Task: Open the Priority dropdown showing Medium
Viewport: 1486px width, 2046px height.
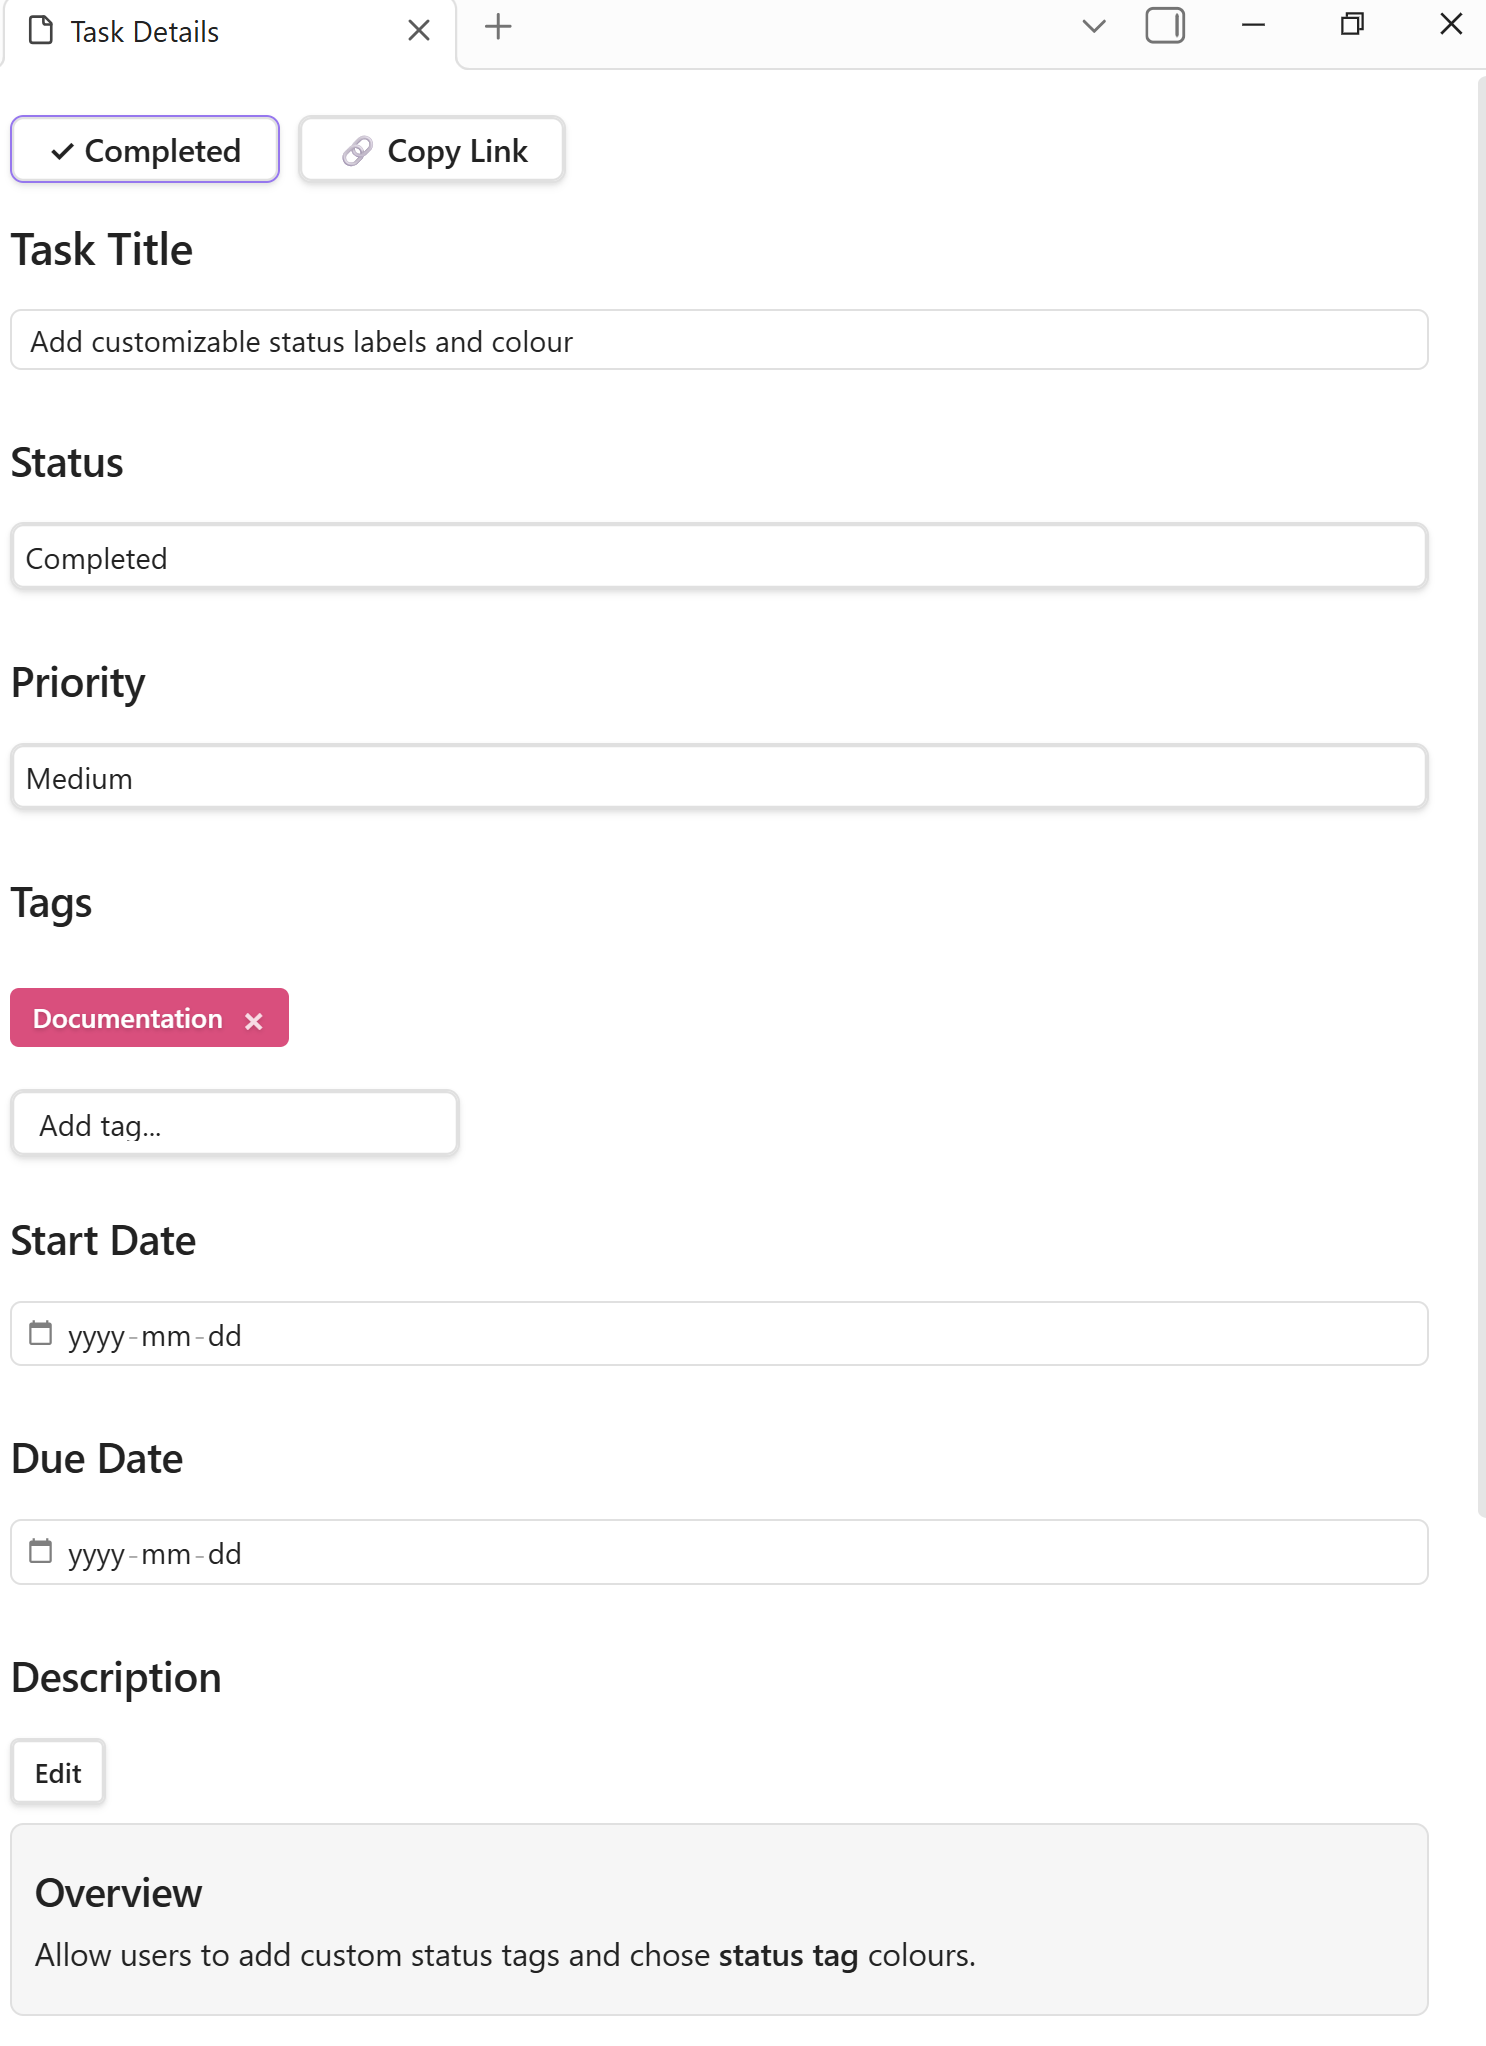Action: pyautogui.click(x=718, y=777)
